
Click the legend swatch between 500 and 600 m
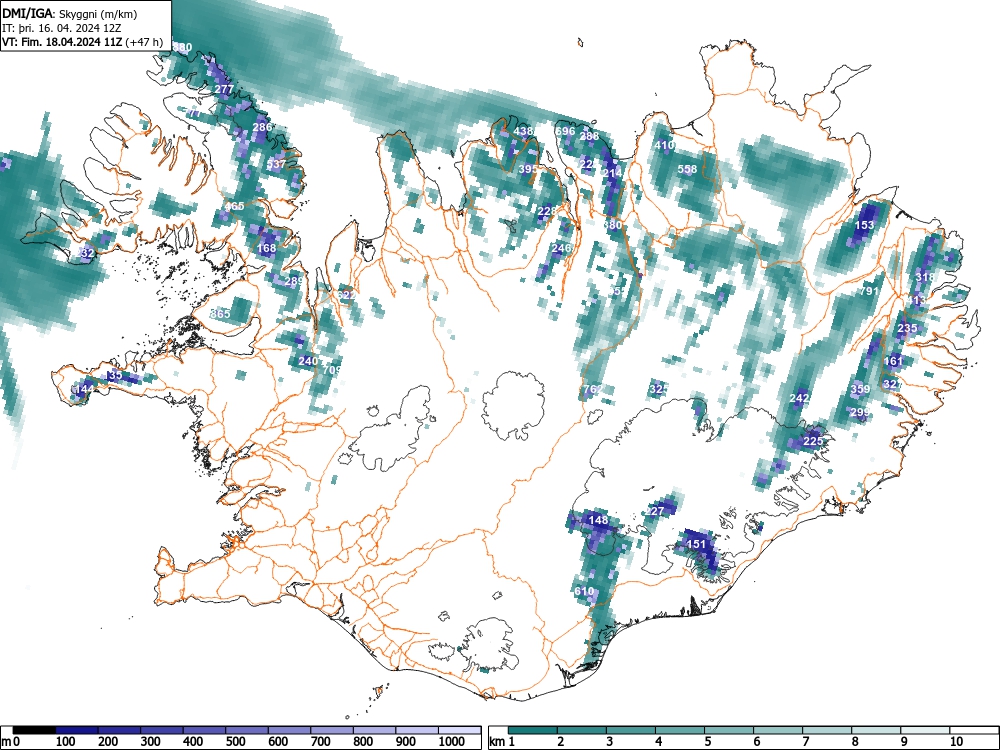(x=247, y=730)
